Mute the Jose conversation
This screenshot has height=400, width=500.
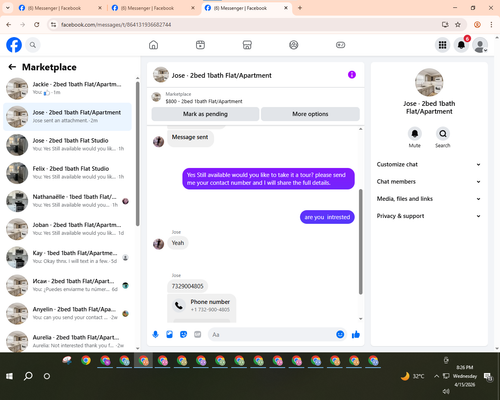[x=415, y=134]
